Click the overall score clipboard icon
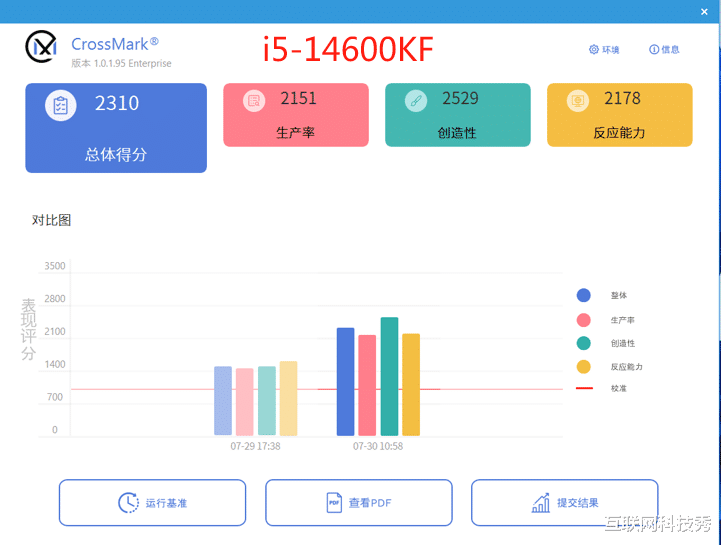Viewport: 721px width, 545px height. pyautogui.click(x=61, y=105)
